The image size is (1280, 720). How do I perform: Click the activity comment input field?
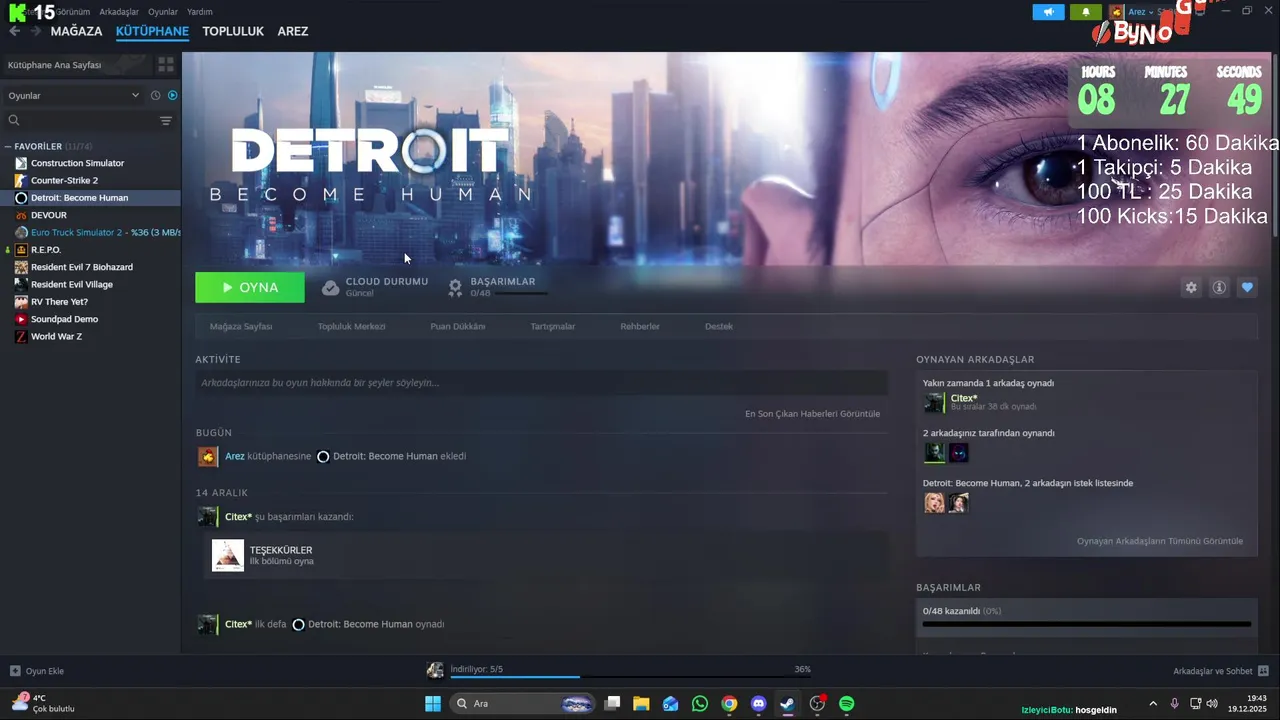click(541, 383)
